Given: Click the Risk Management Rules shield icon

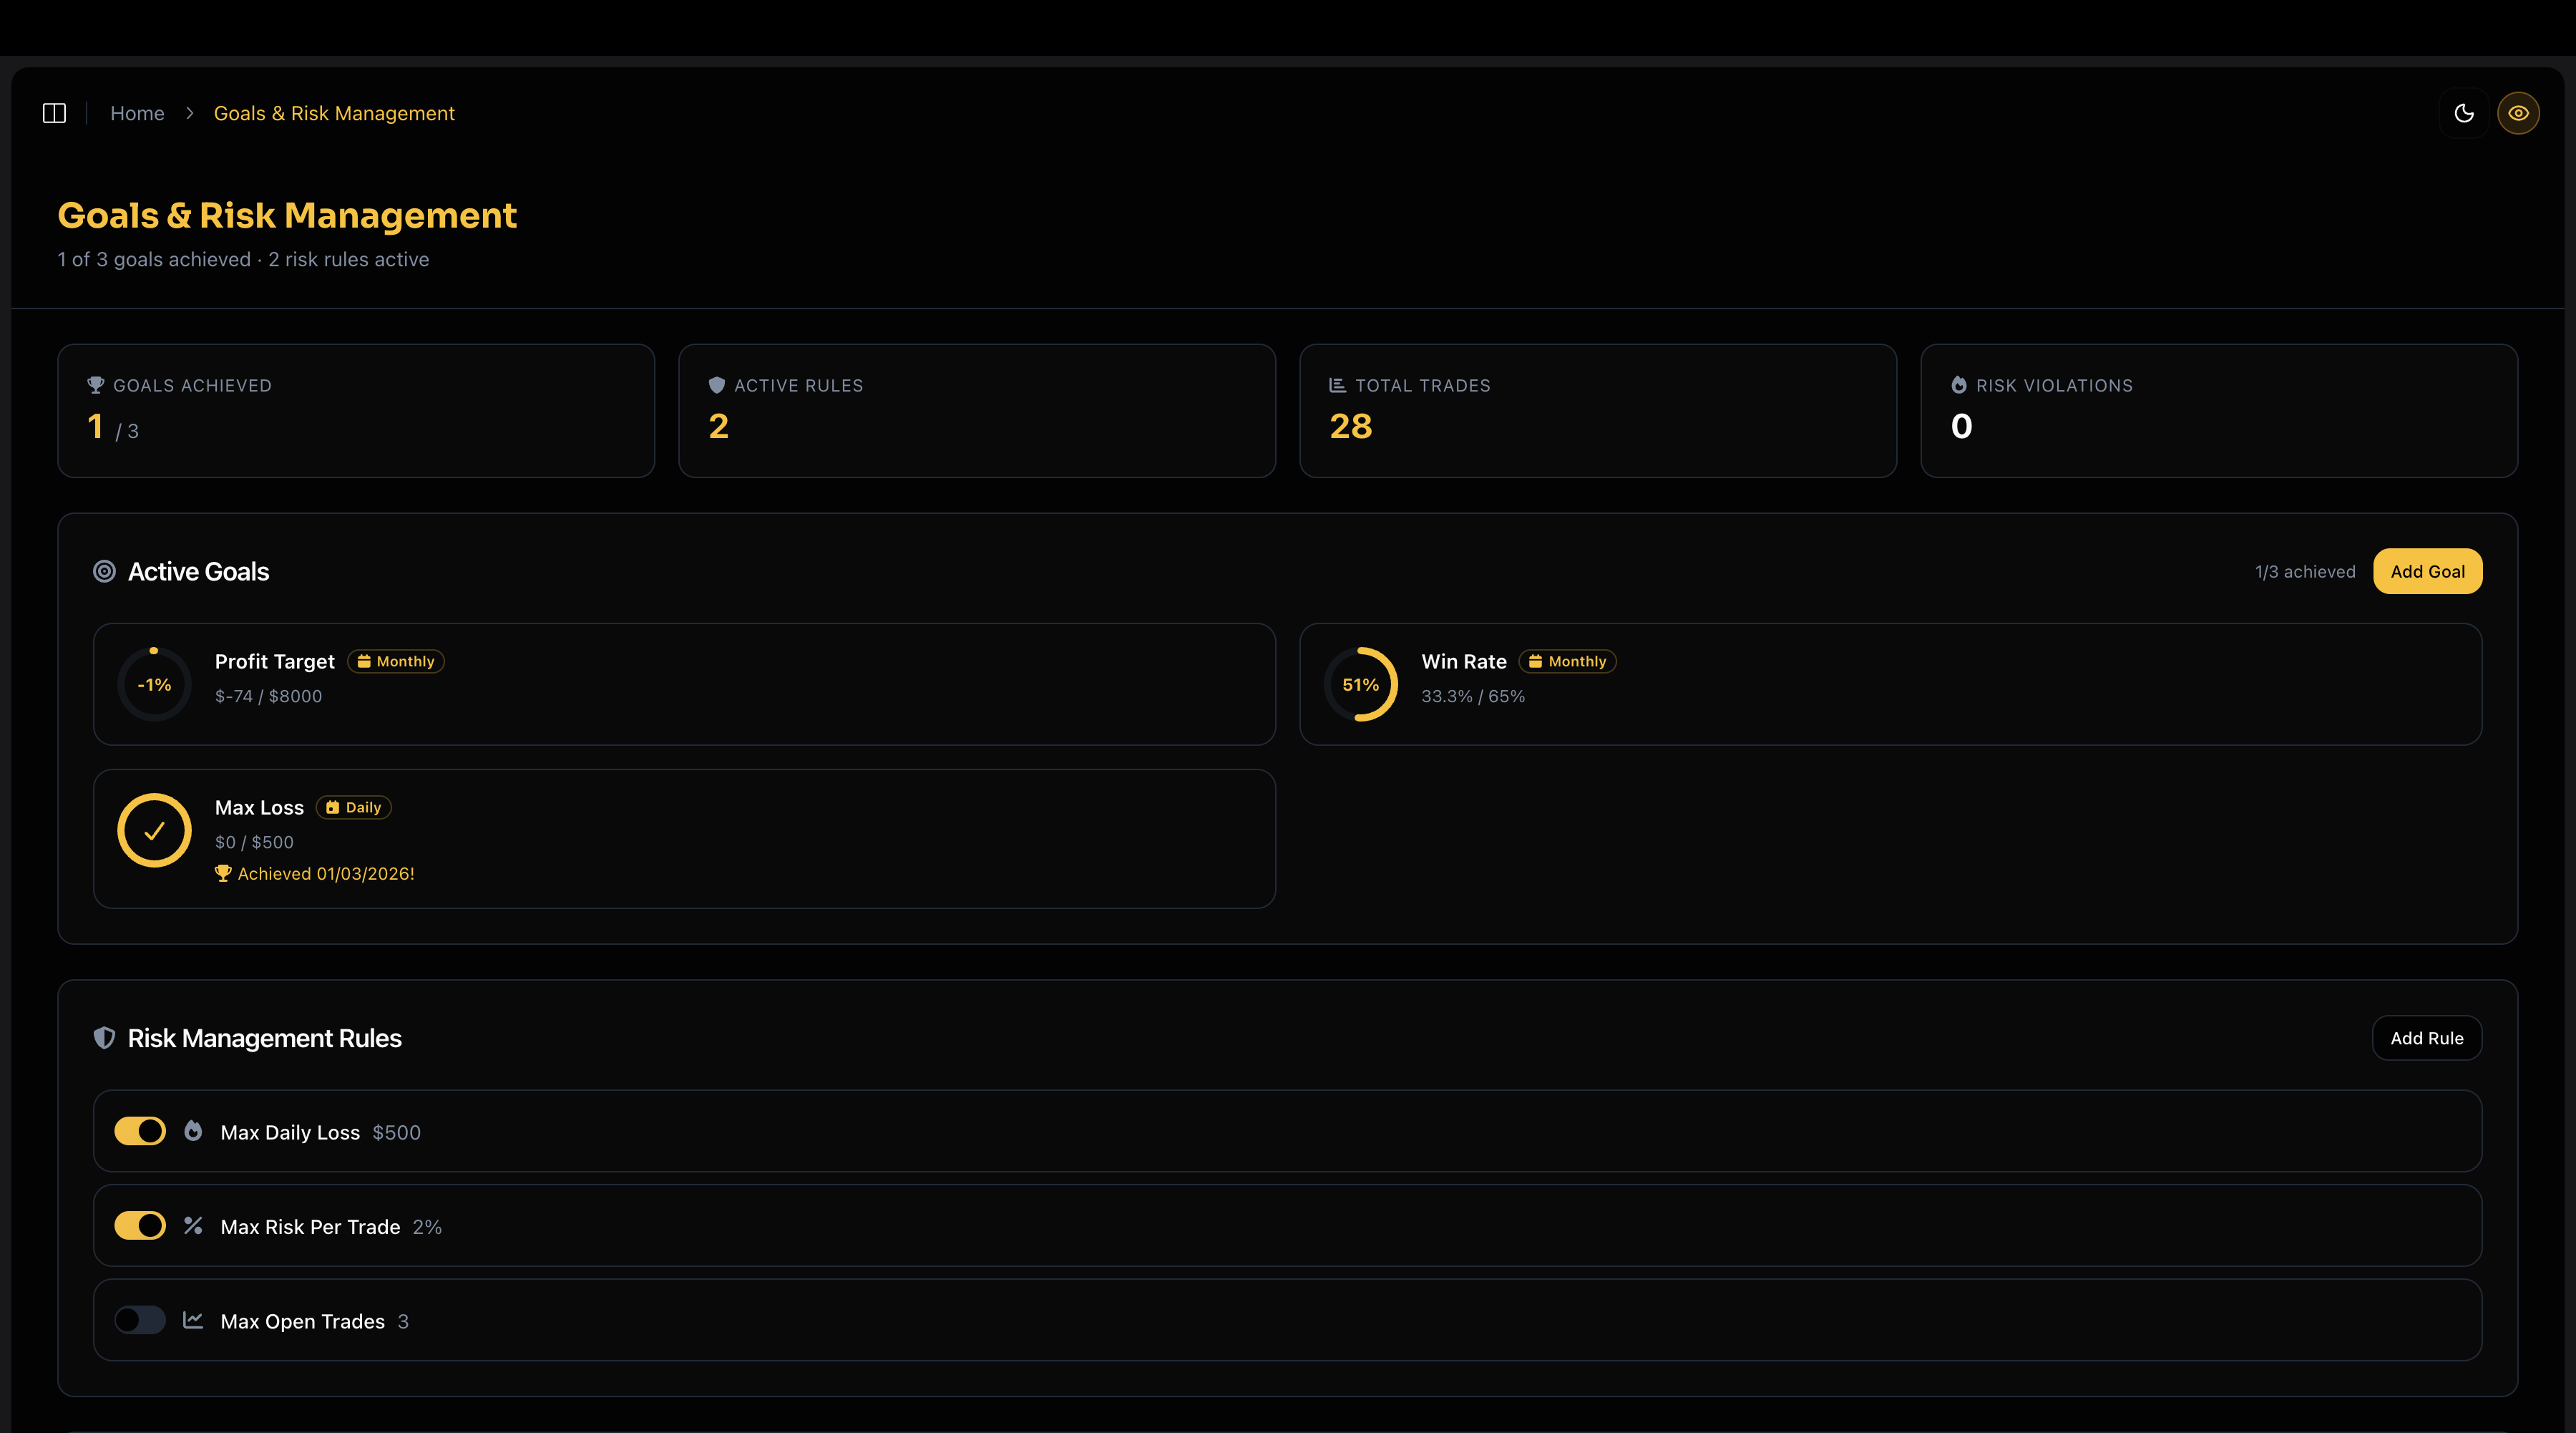Looking at the screenshot, I should (x=104, y=1038).
